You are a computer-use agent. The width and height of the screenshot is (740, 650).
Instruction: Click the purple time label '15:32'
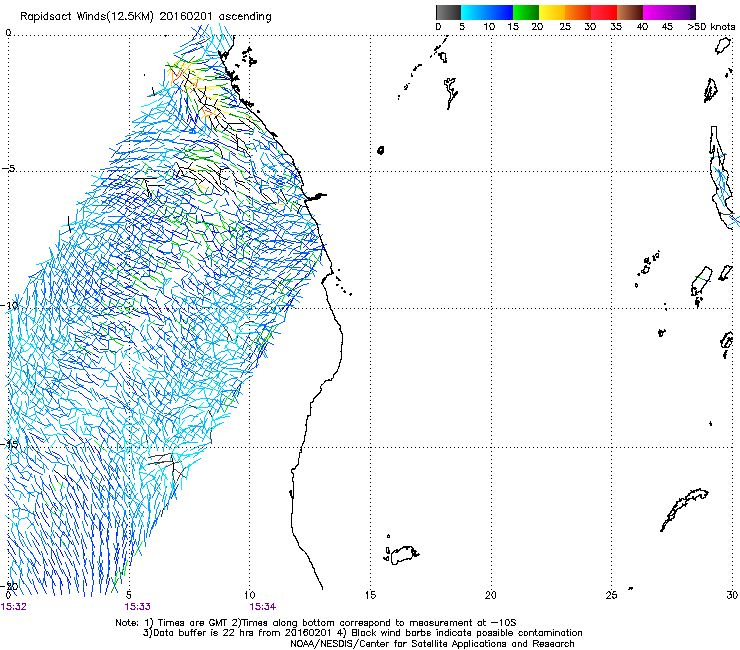click(x=14, y=607)
